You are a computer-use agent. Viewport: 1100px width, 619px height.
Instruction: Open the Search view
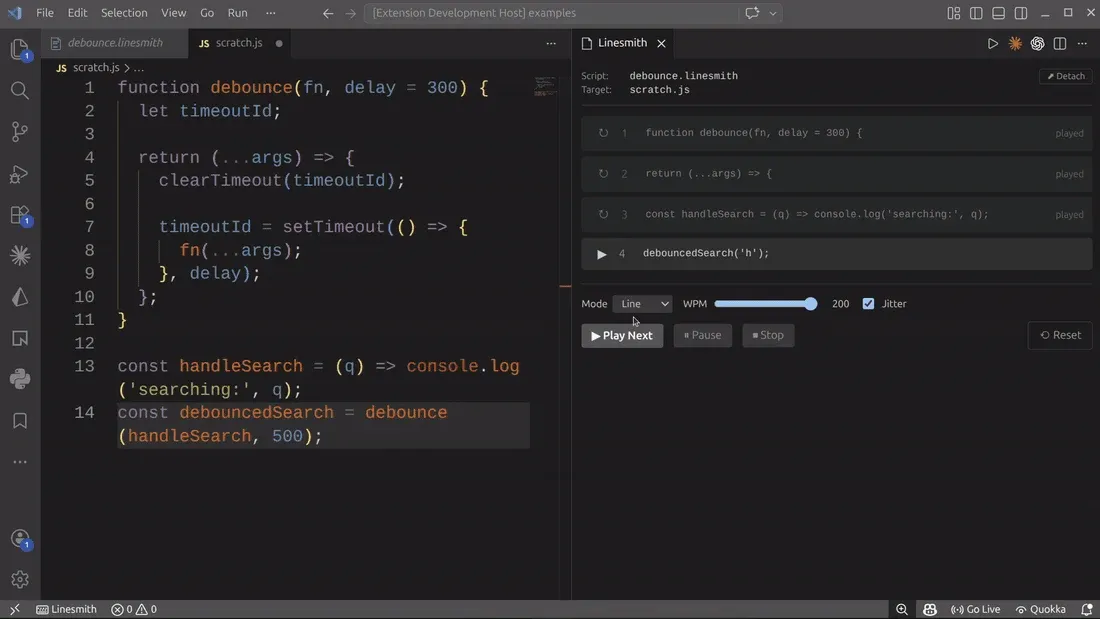coord(20,91)
